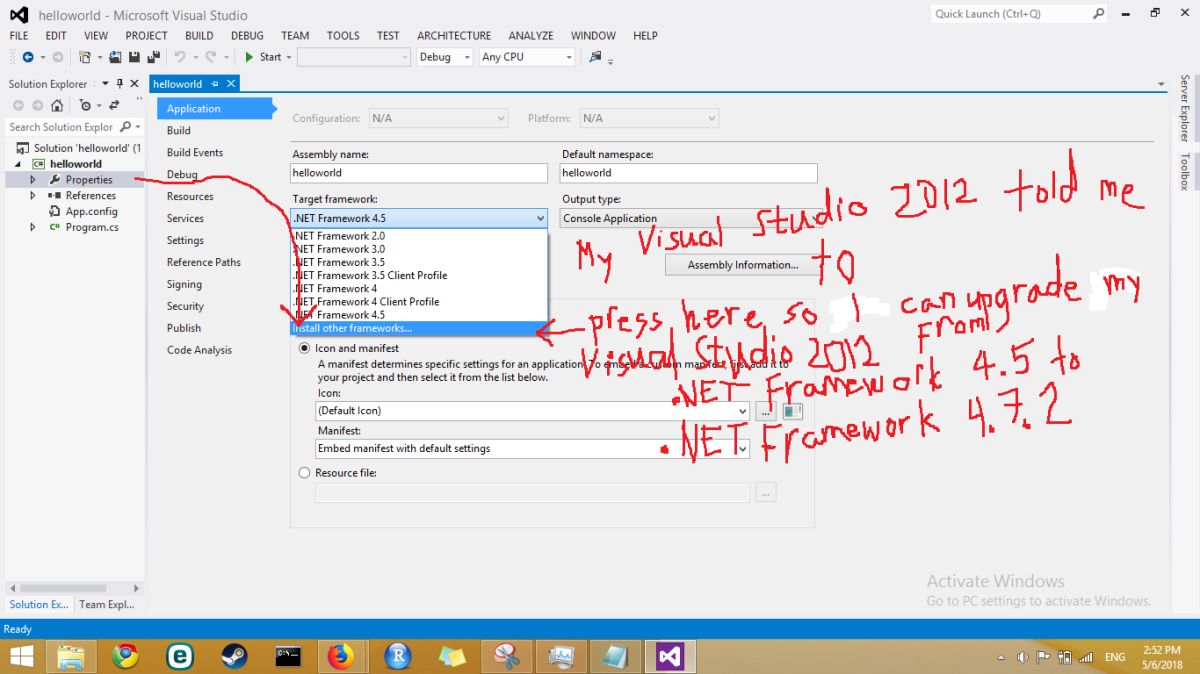Screen dimensions: 1200x674
Task: Choose Install other frameworks option
Action: pyautogui.click(x=419, y=328)
